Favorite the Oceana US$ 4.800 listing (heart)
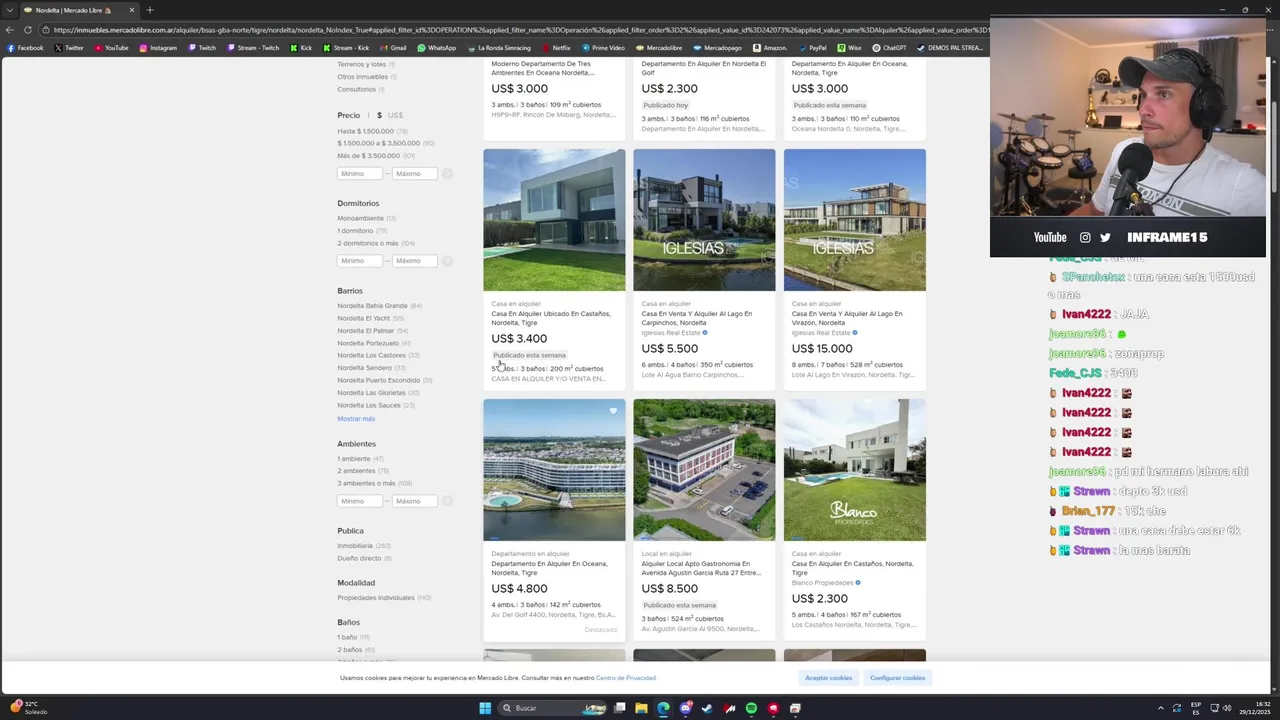 (613, 411)
